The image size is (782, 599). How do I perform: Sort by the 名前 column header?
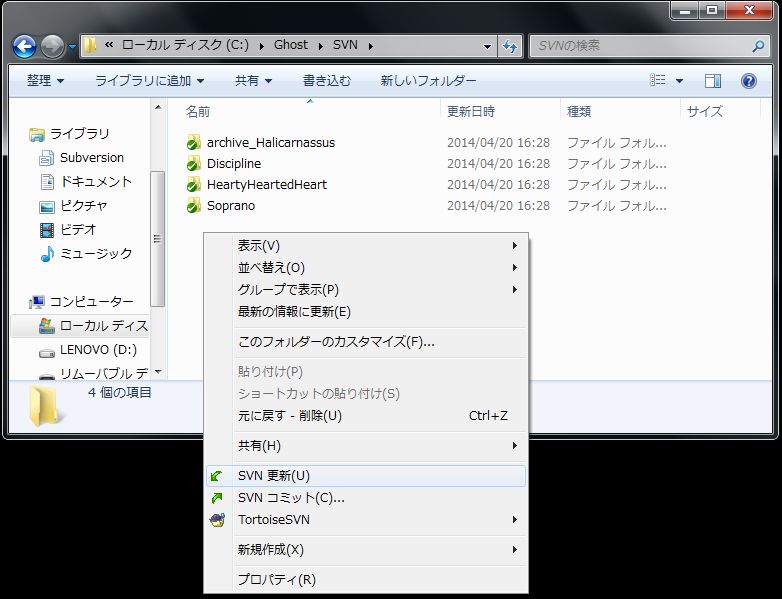(x=198, y=111)
